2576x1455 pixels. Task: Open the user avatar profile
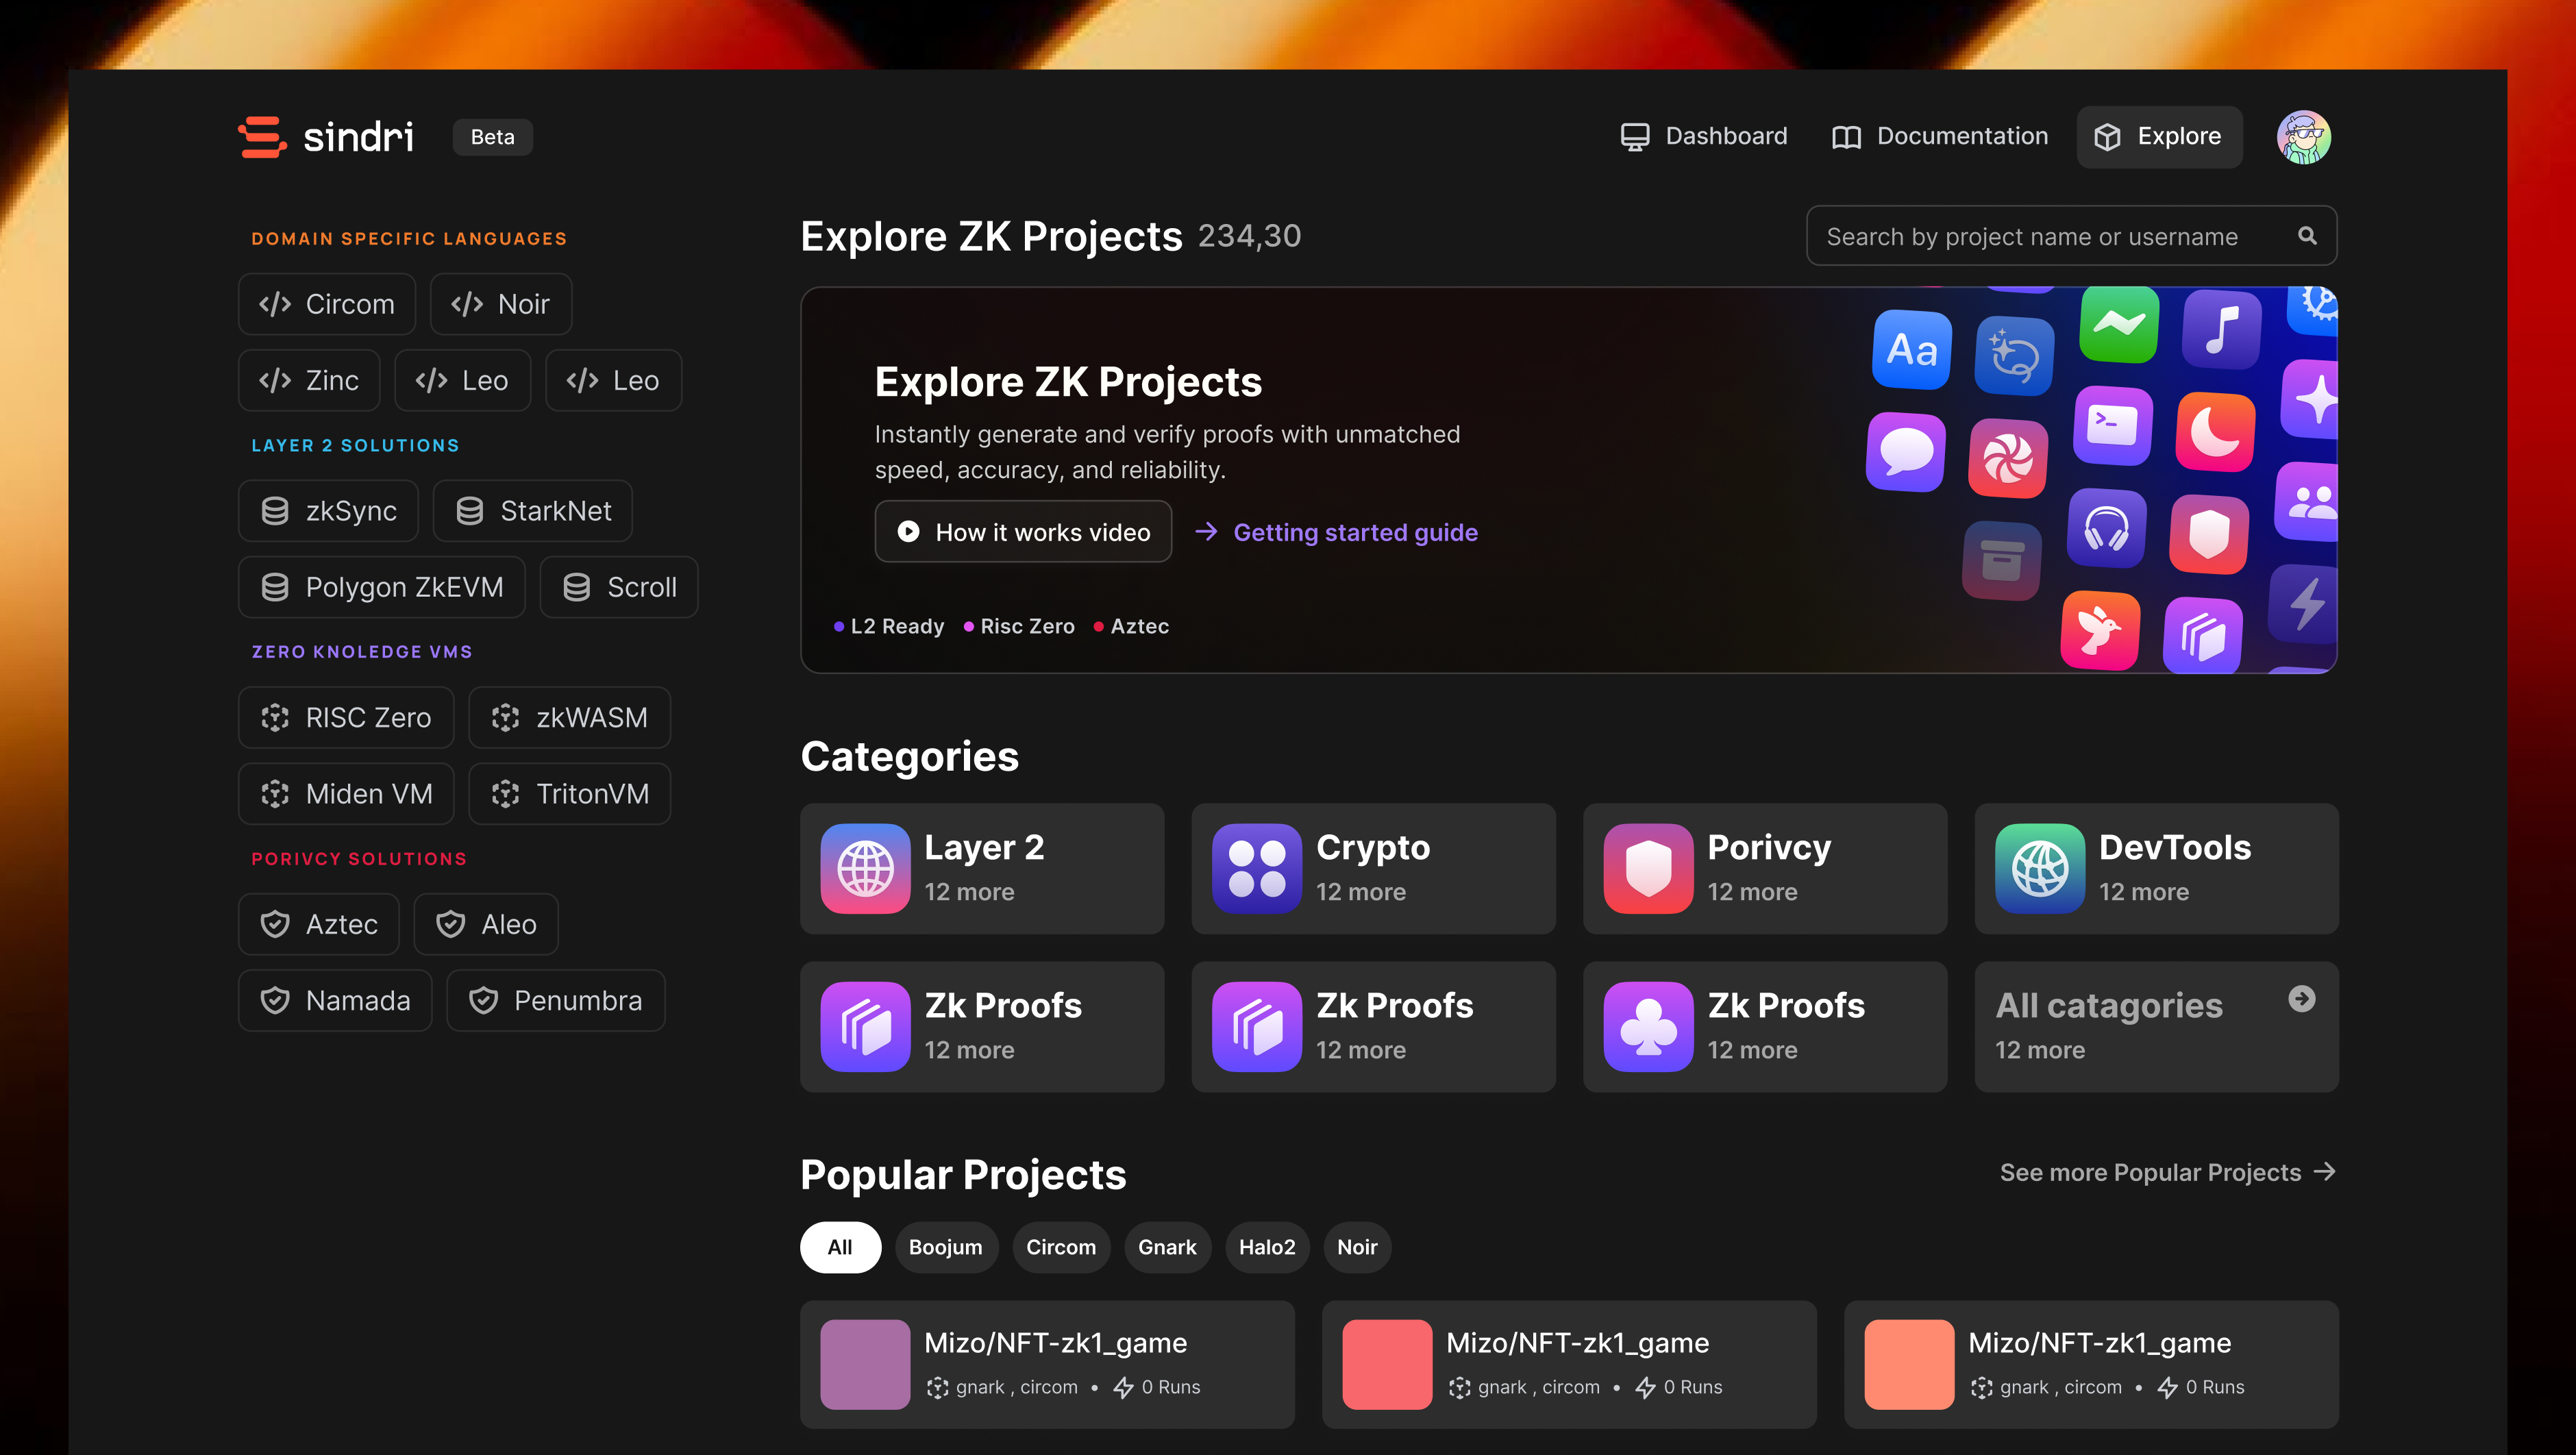2303,137
